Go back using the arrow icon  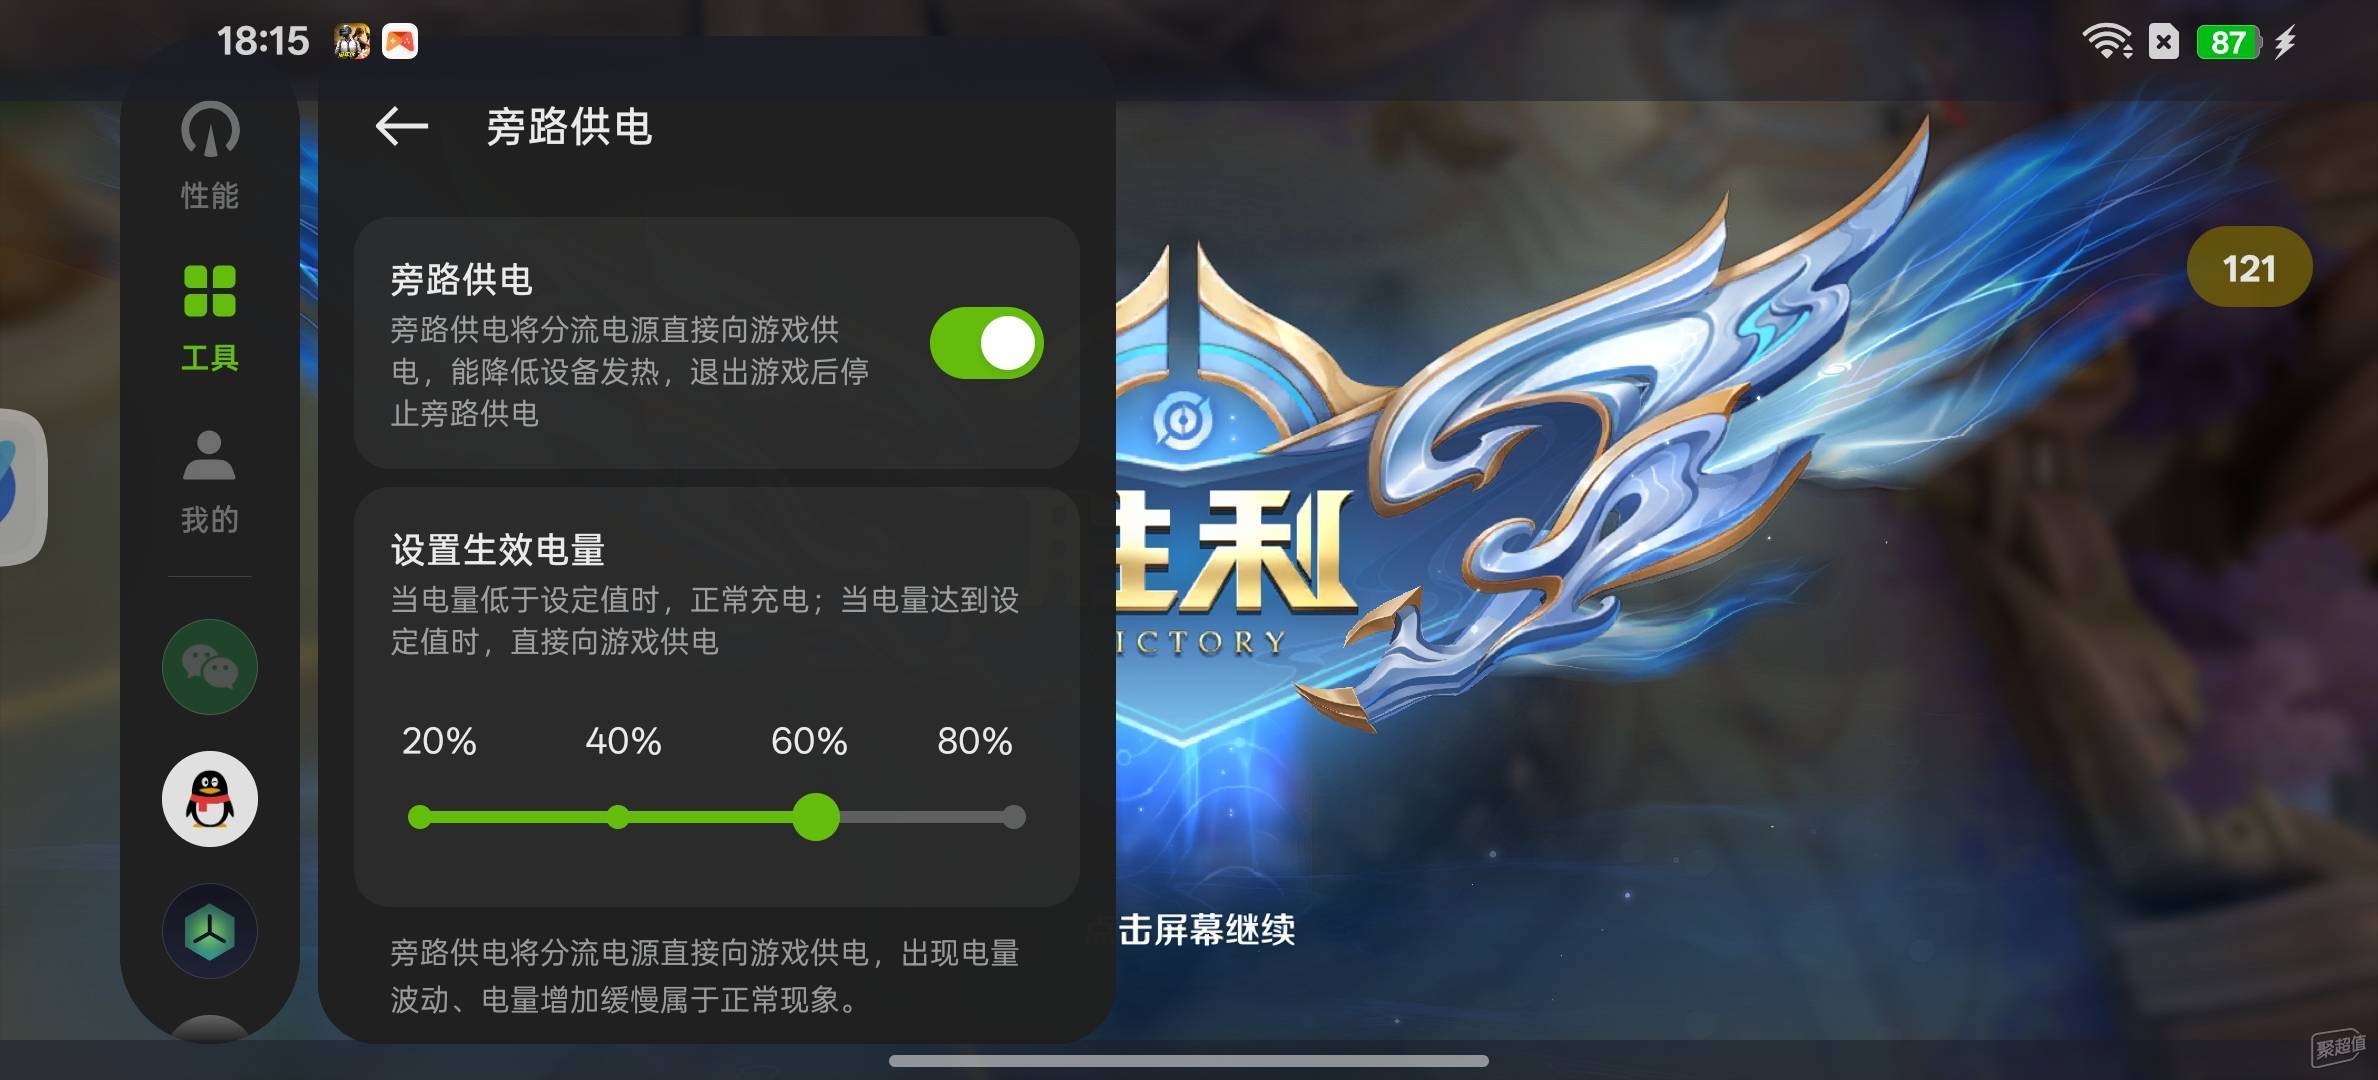pos(402,127)
